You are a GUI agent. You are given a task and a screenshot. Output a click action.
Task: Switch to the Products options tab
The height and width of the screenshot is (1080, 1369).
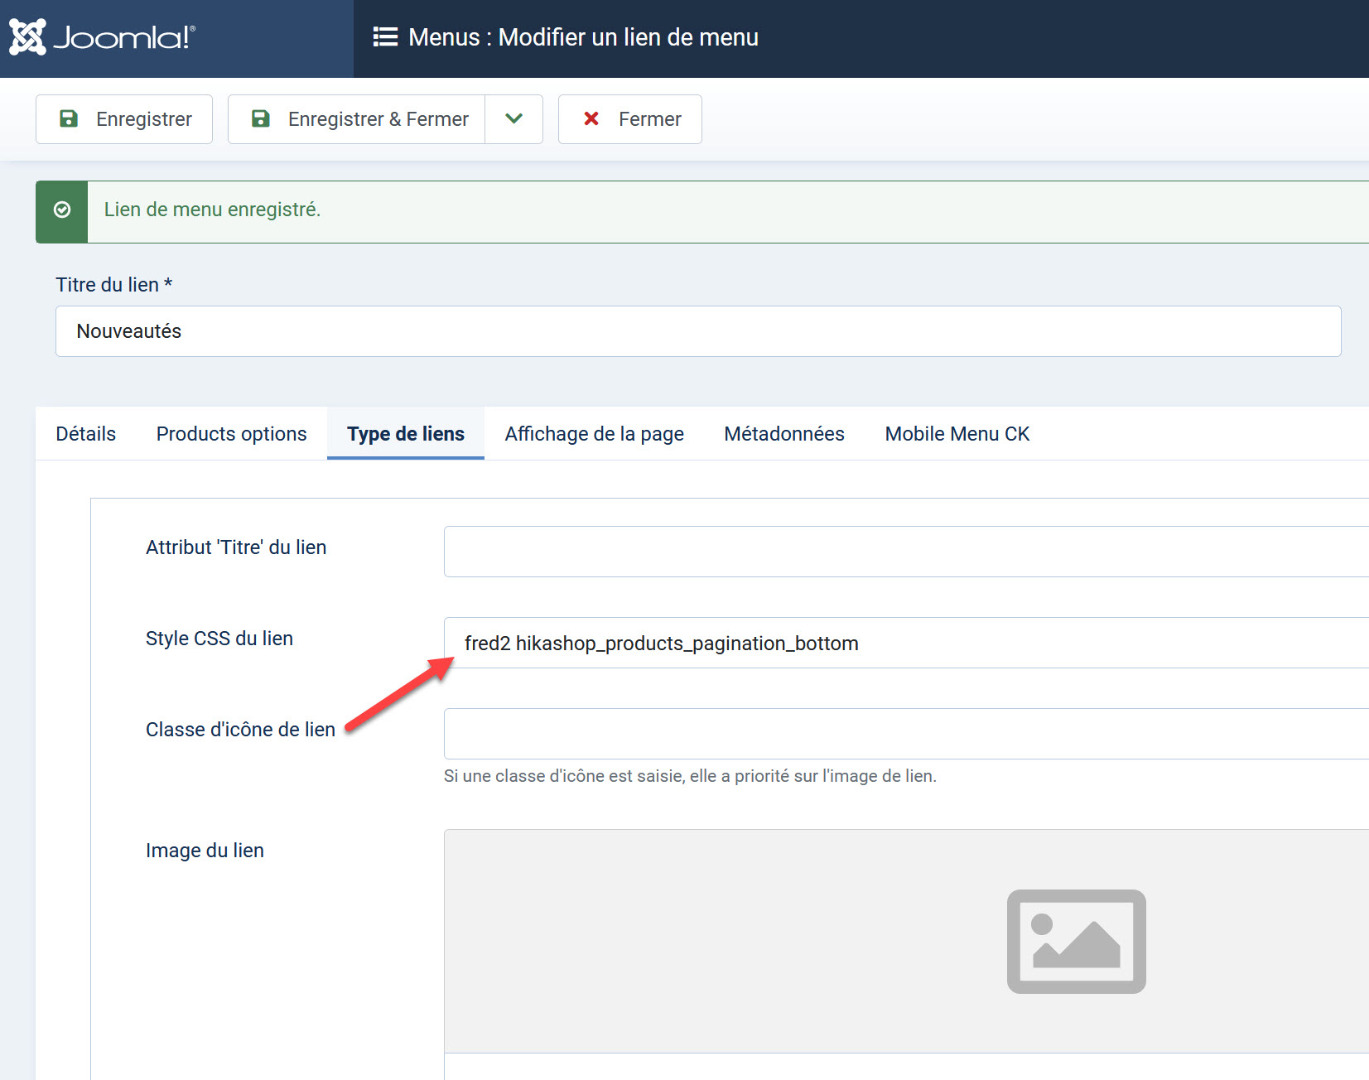231,434
